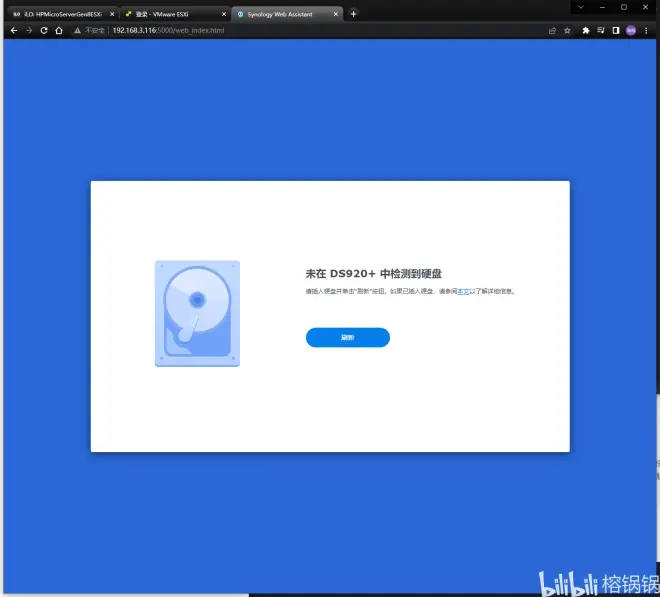Open the tab search dropdown arrow
The width and height of the screenshot is (660, 597).
coord(581,7)
